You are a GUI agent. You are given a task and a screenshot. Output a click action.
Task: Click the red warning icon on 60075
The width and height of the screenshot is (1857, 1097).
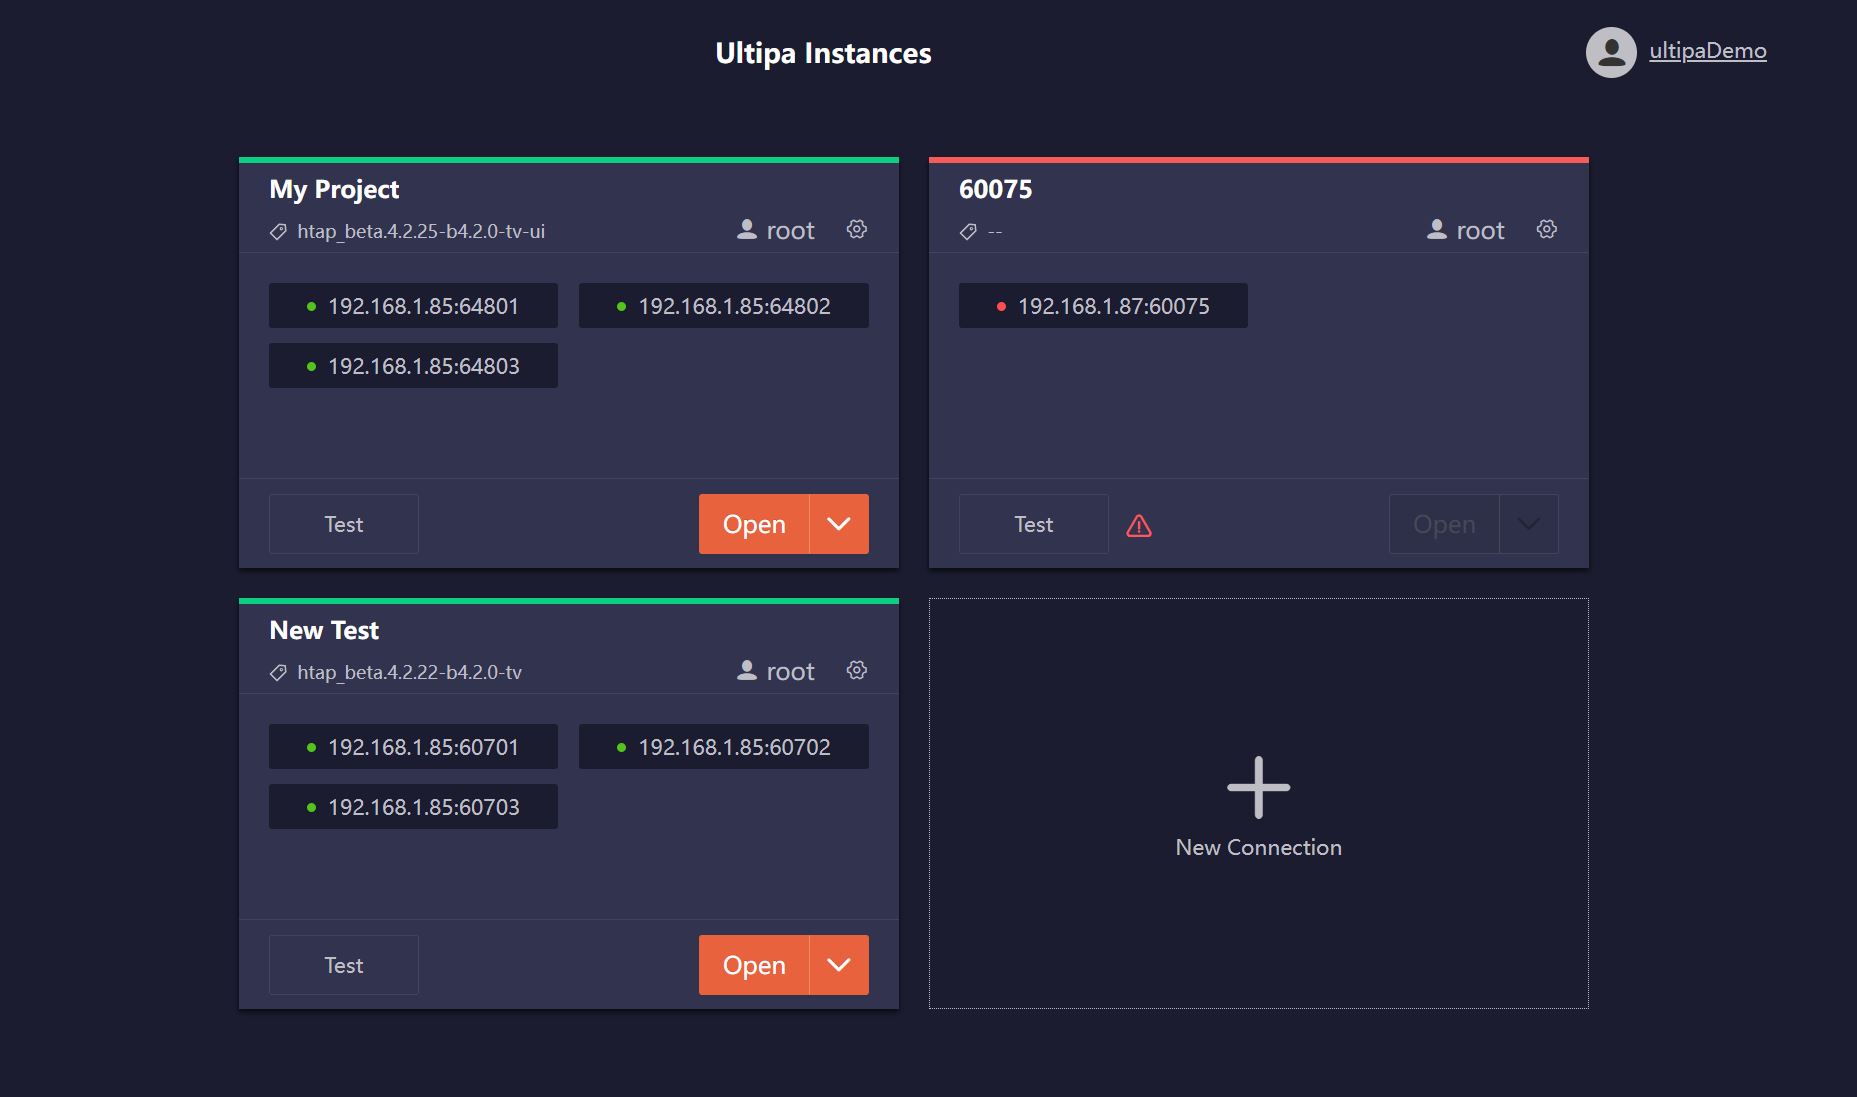pyautogui.click(x=1139, y=525)
